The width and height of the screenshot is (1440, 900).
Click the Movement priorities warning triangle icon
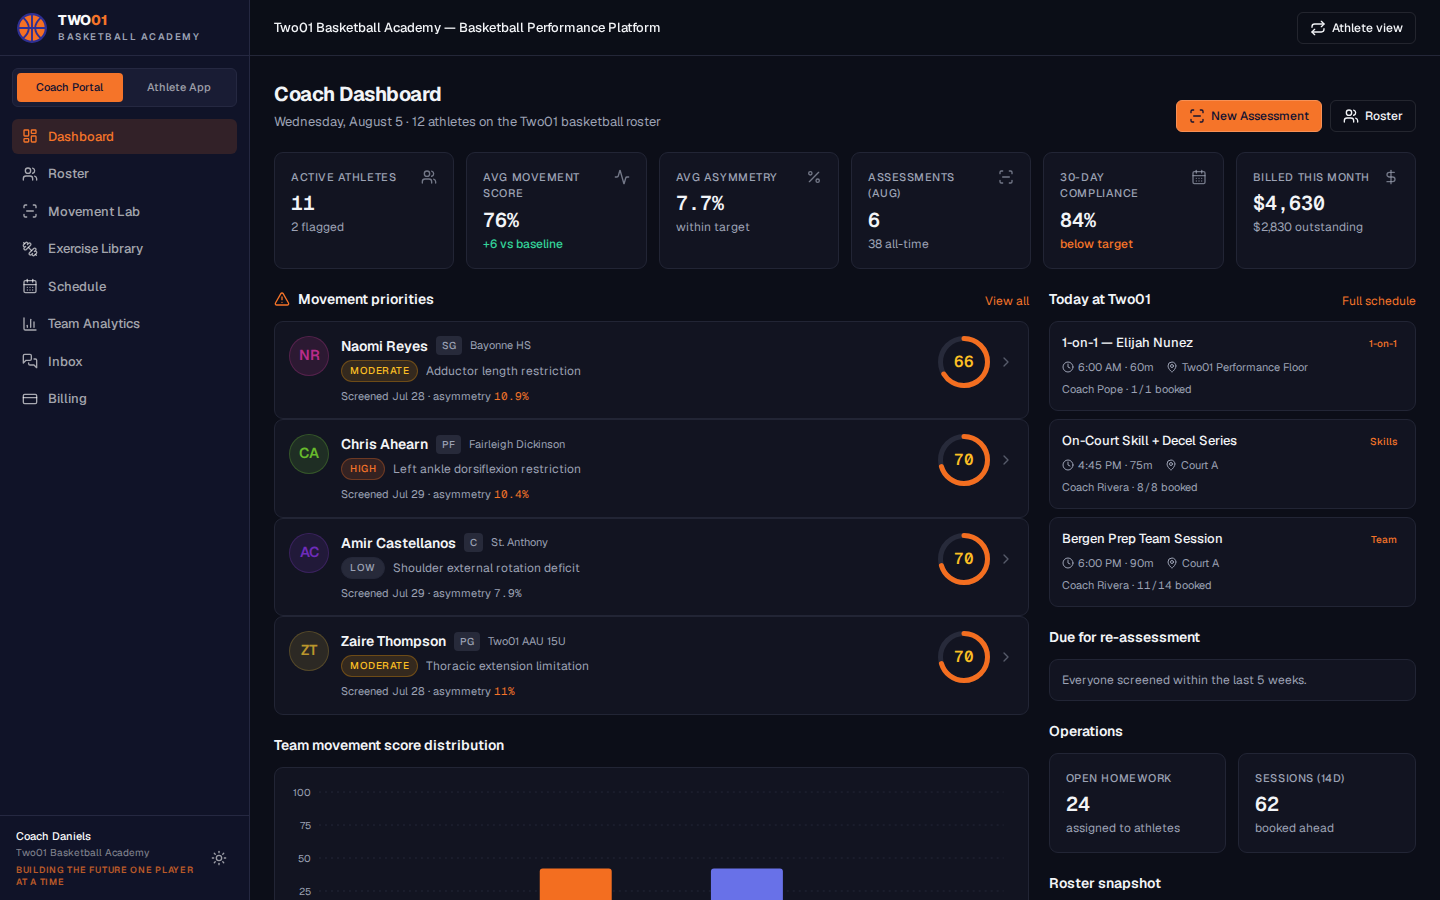[282, 299]
